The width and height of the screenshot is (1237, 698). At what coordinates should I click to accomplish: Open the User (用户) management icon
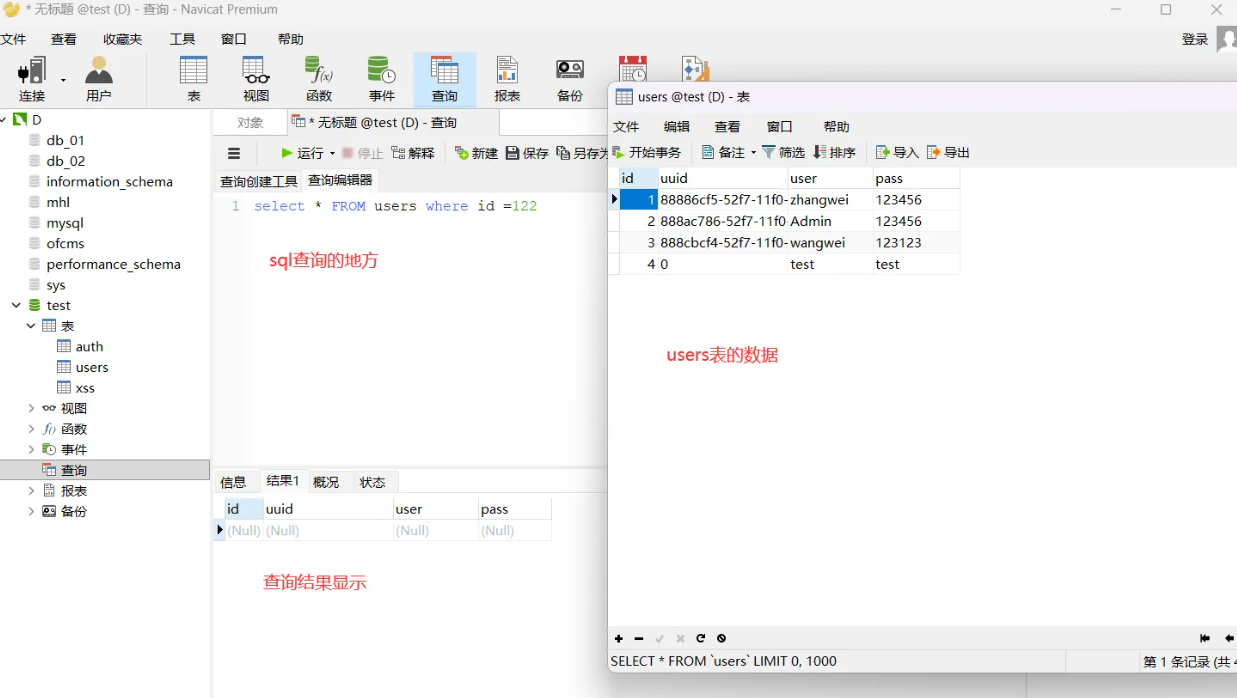pos(98,79)
